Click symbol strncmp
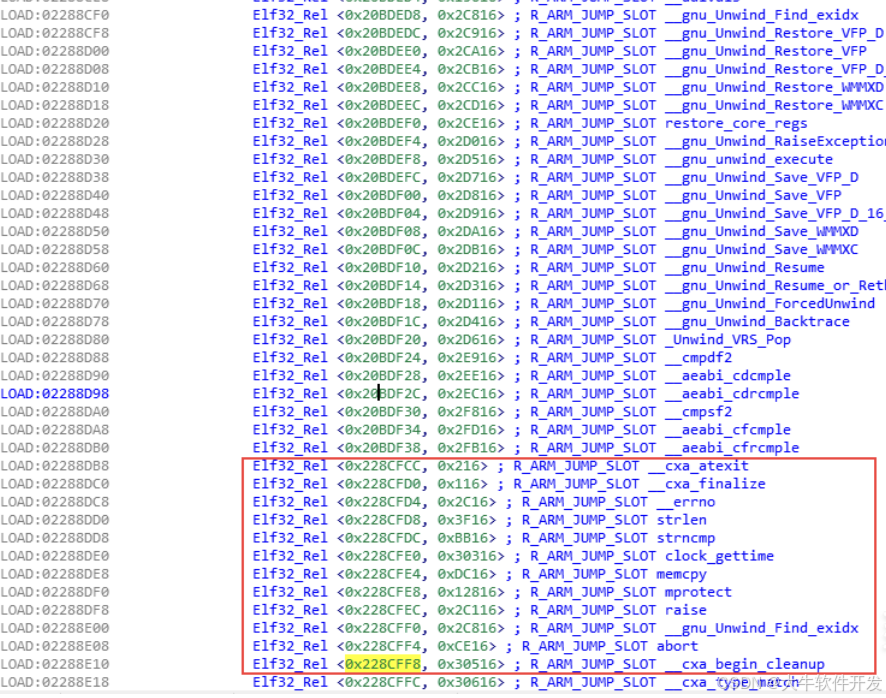 pos(685,538)
